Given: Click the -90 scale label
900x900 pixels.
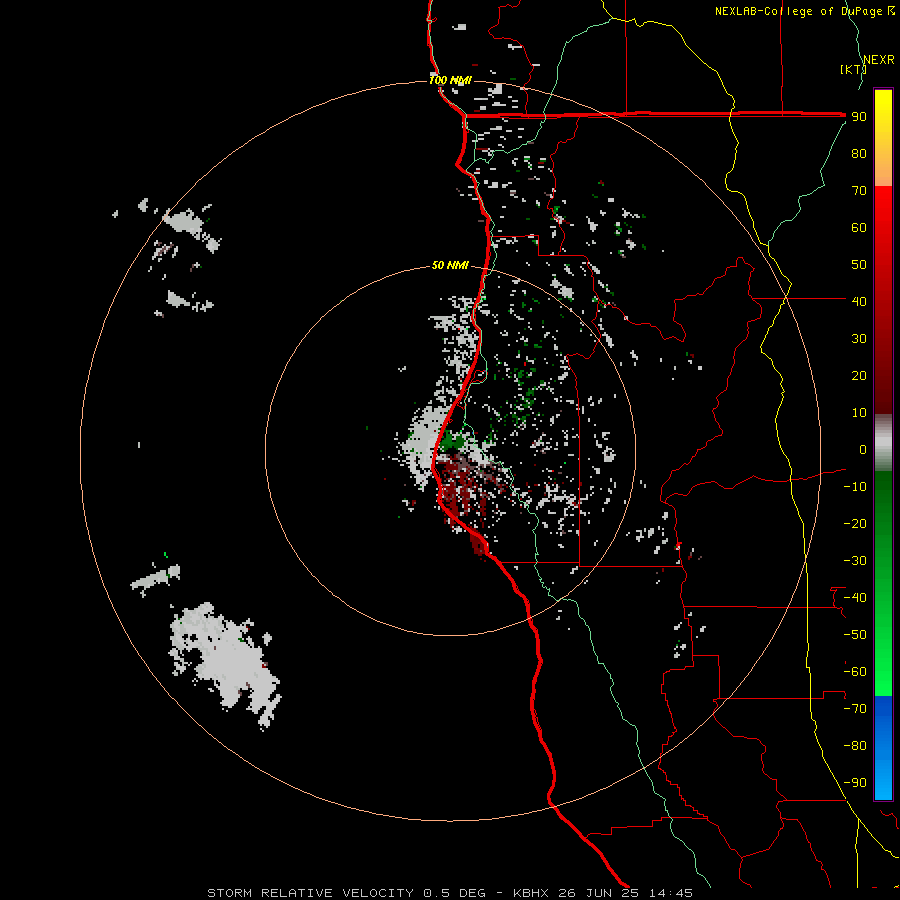Looking at the screenshot, I should point(855,783).
